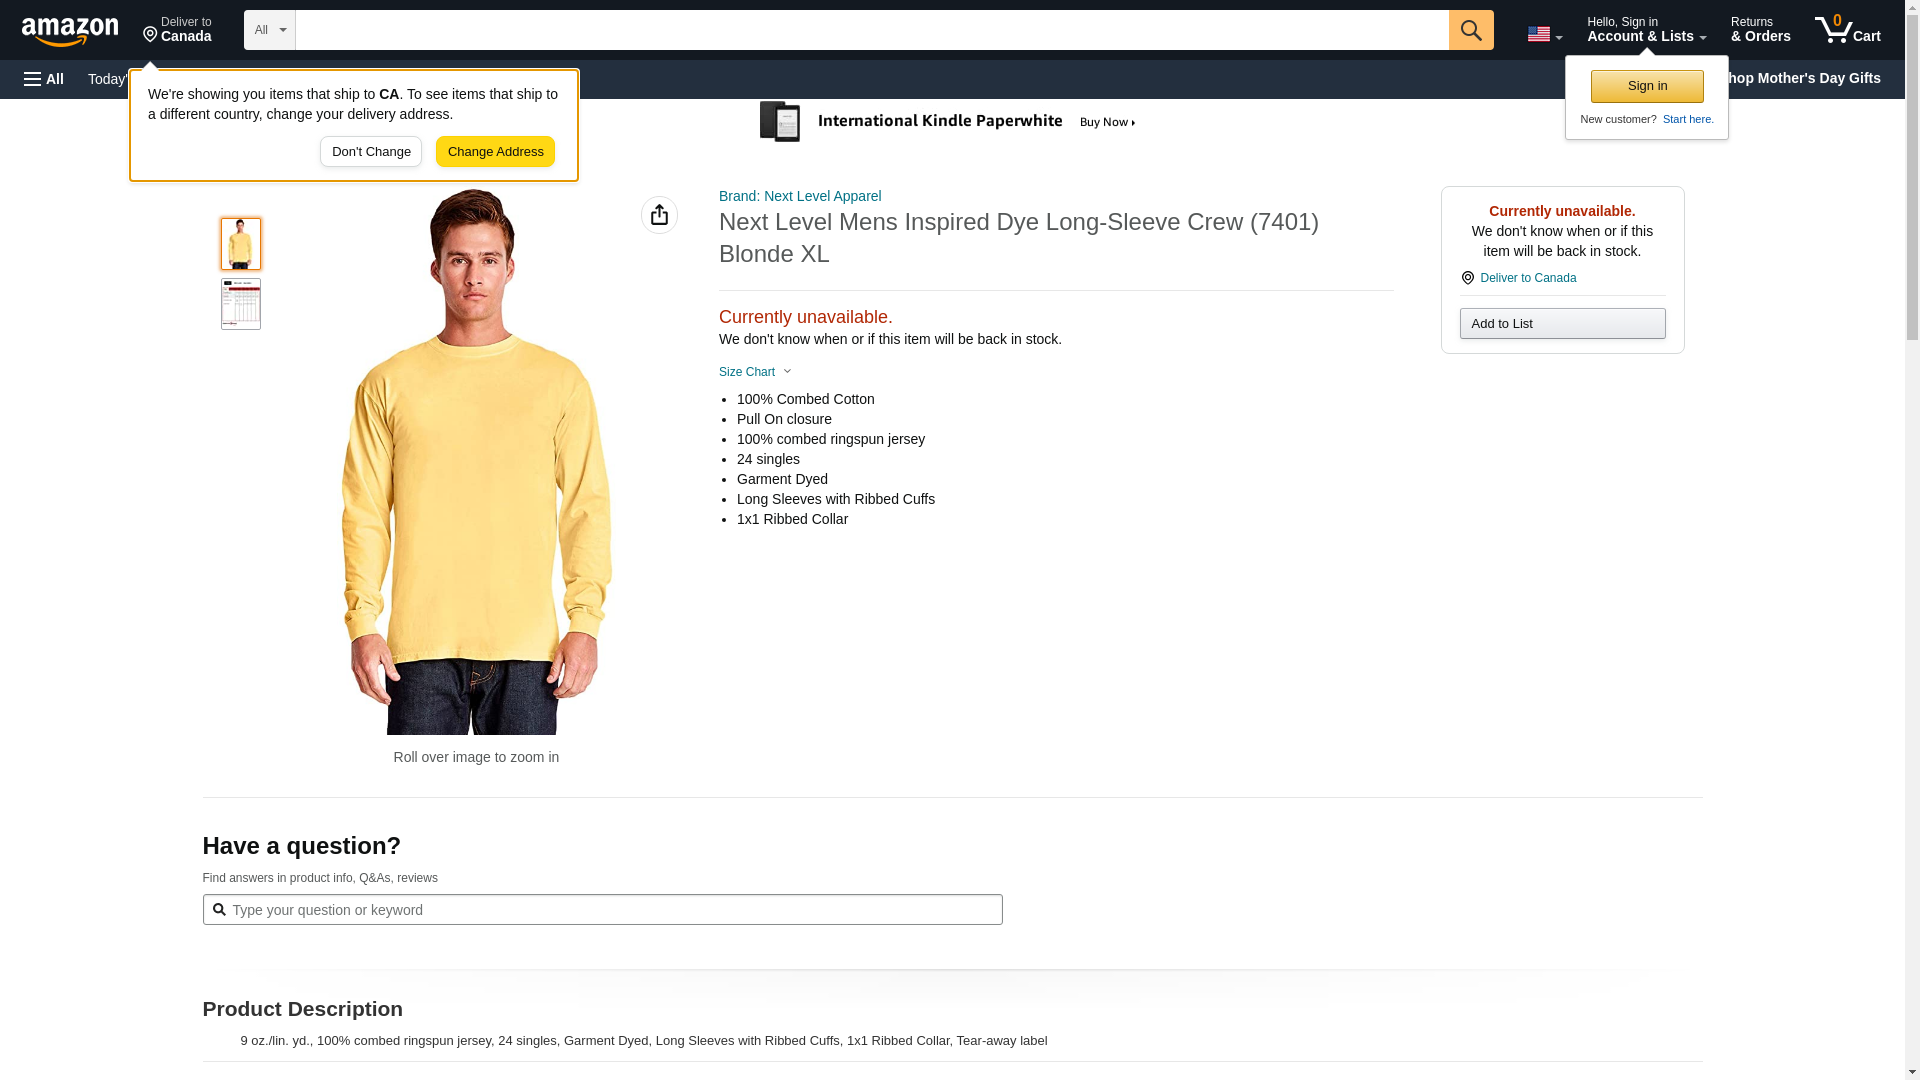Click the Amazon logo

coord(70,31)
